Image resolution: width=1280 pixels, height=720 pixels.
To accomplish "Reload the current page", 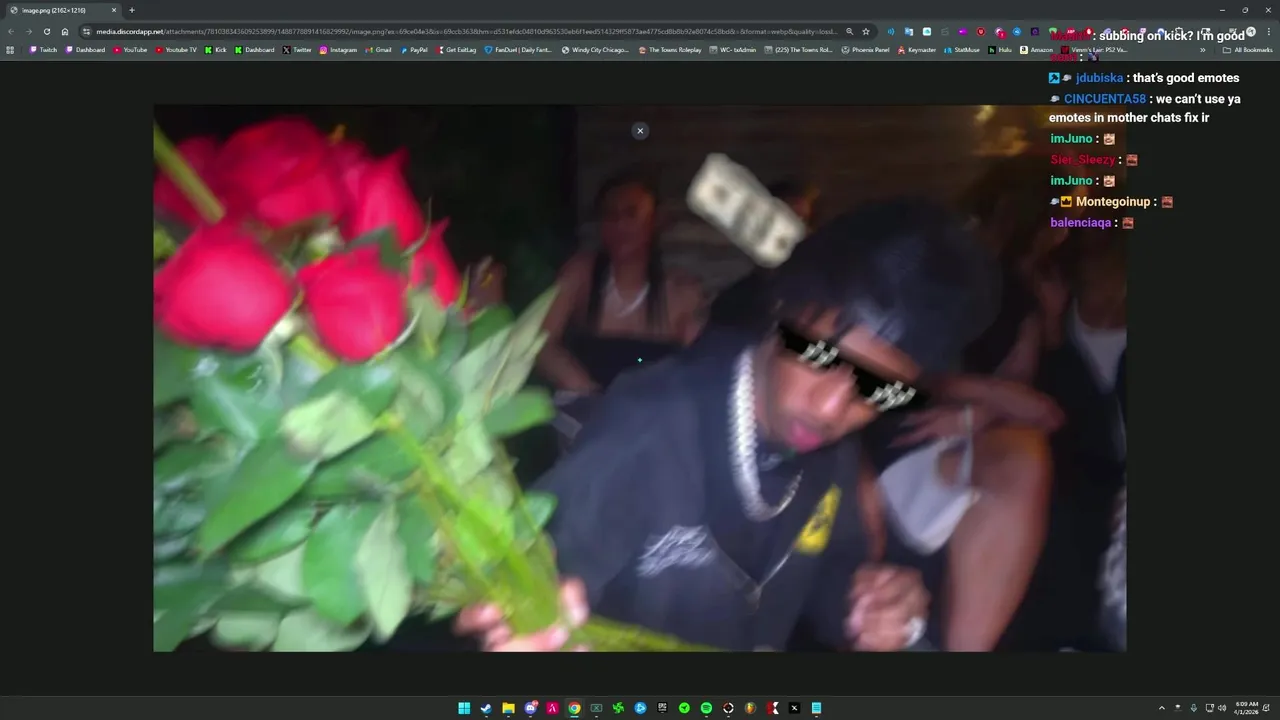I will pos(47,31).
